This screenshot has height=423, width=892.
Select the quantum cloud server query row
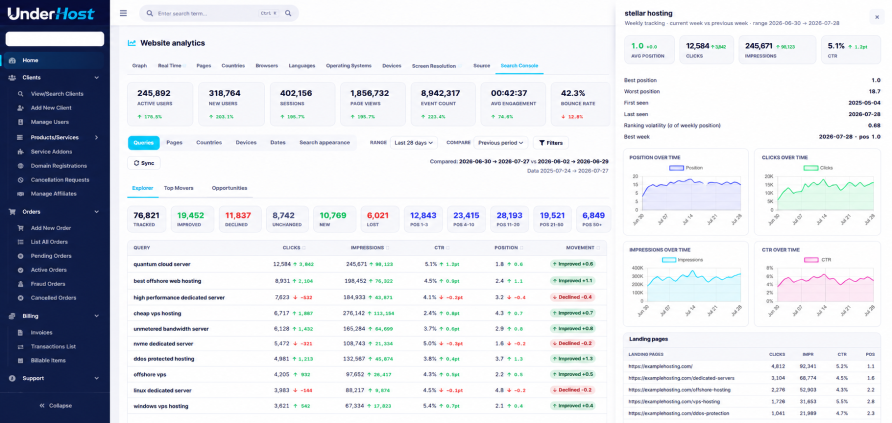tap(367, 264)
